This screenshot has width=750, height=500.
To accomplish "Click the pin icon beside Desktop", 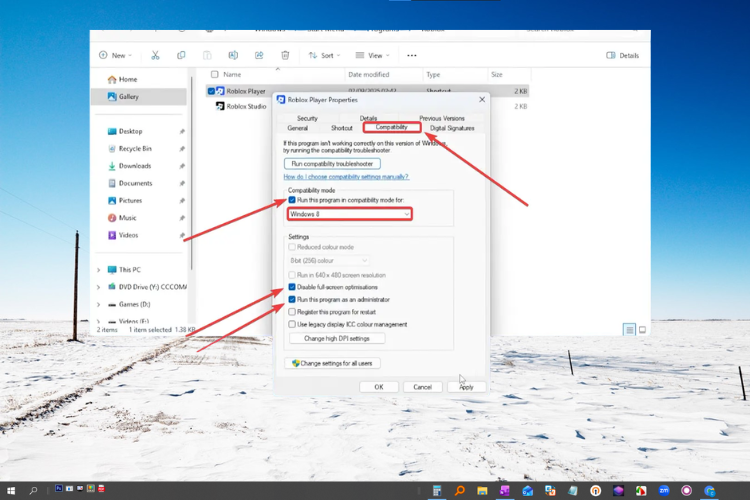I will [182, 132].
